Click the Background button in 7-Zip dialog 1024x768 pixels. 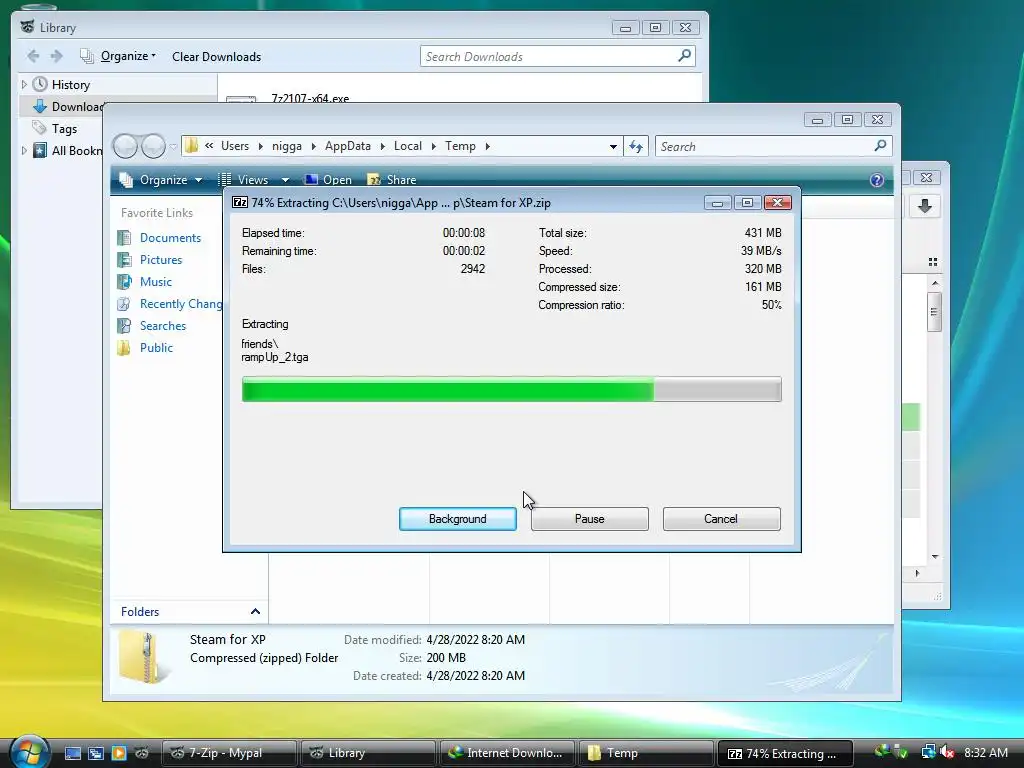click(x=457, y=519)
